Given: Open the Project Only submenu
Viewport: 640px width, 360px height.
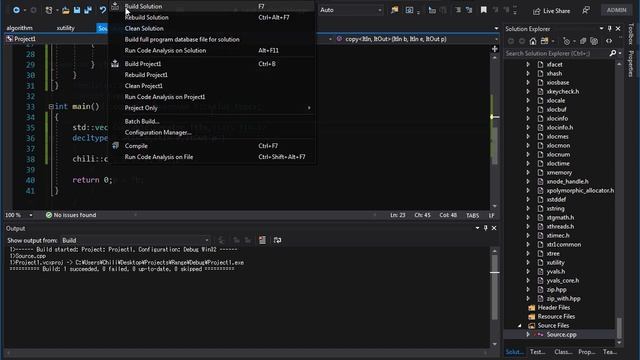Looking at the screenshot, I should [212, 108].
